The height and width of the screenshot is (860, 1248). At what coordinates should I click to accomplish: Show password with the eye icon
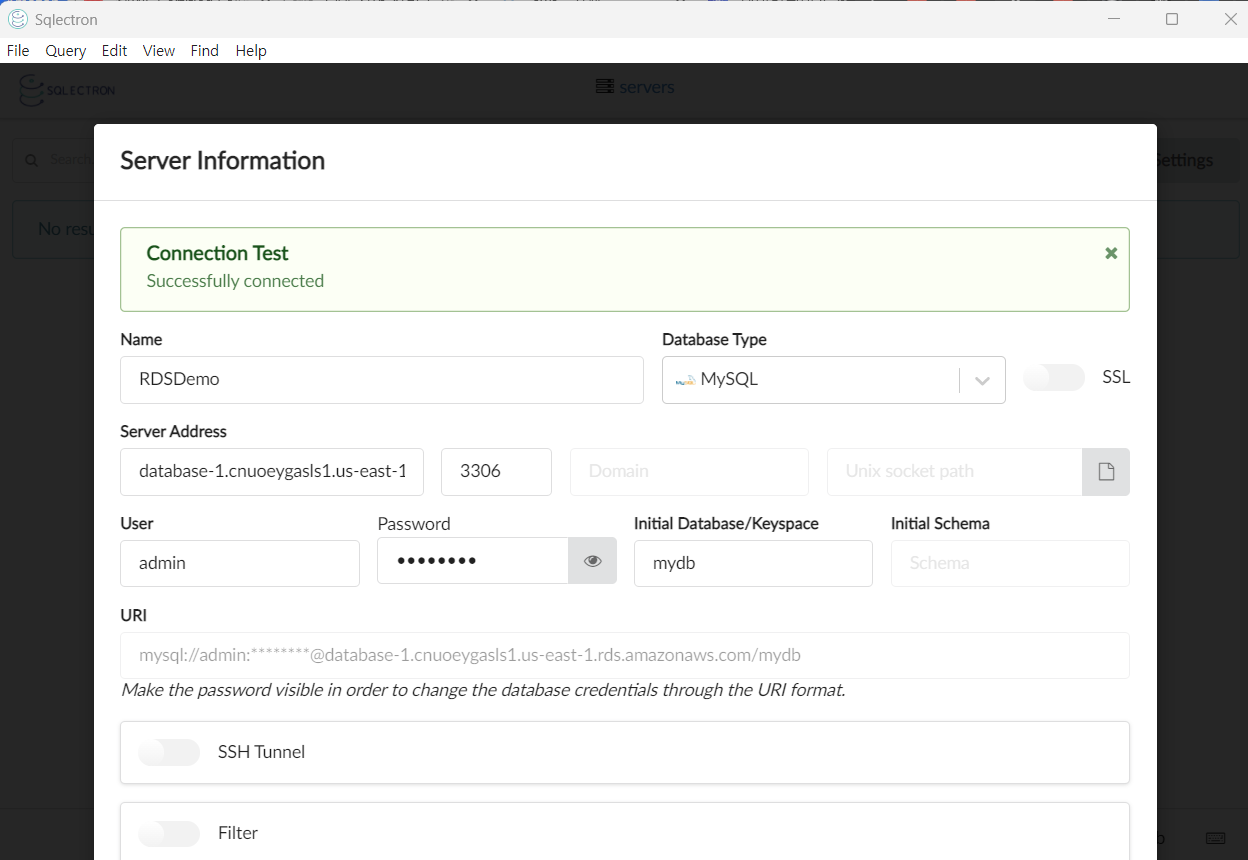point(593,561)
